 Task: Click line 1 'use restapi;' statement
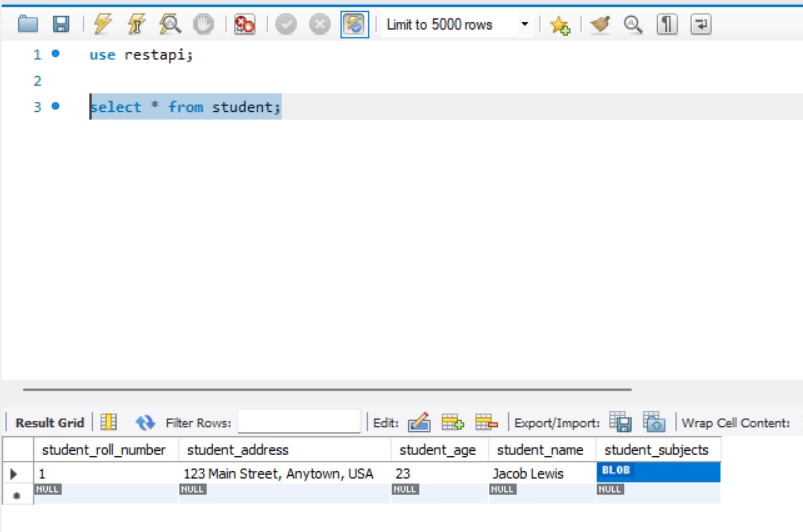(x=141, y=54)
